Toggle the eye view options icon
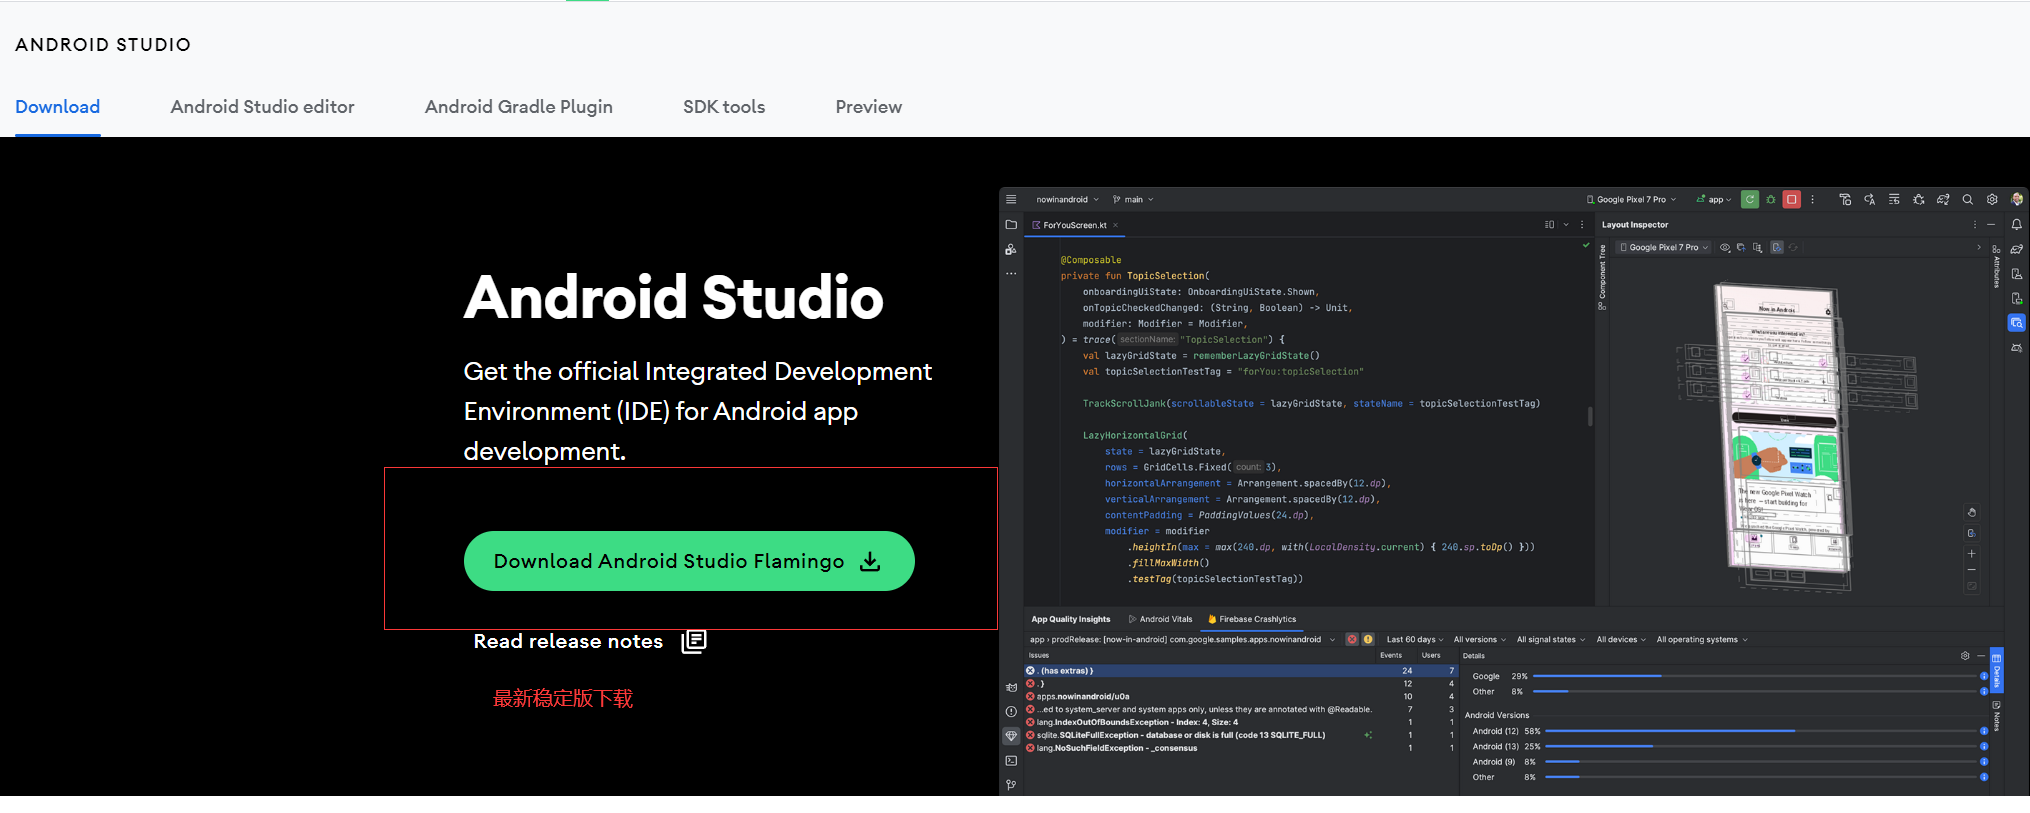2030x813 pixels. point(1725,248)
